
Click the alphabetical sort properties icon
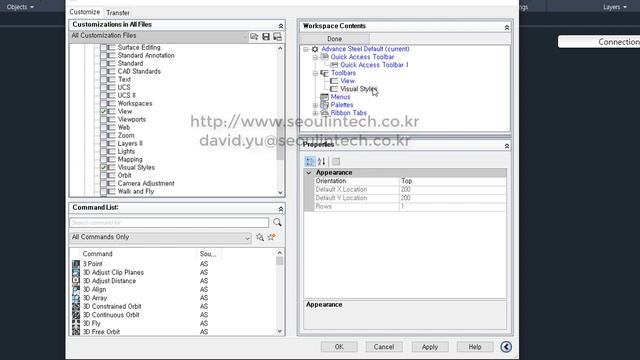pyautogui.click(x=322, y=161)
